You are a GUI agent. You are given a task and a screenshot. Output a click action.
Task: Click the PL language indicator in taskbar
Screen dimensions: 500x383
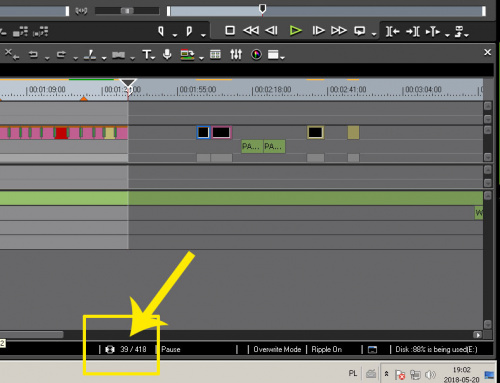point(353,373)
